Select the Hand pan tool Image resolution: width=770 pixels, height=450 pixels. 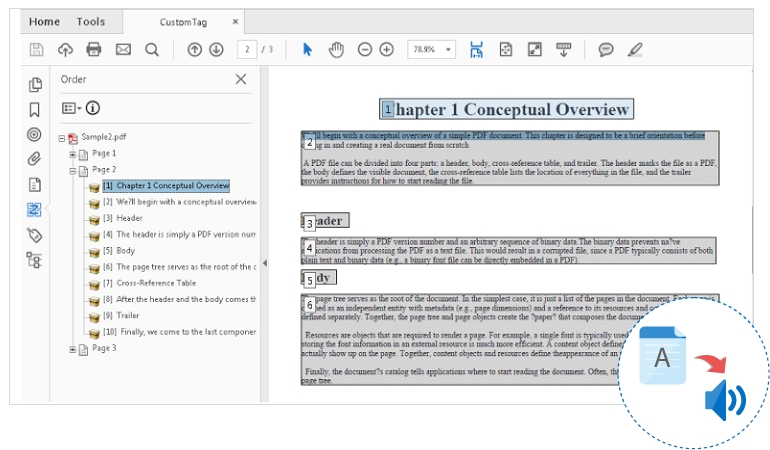336,49
